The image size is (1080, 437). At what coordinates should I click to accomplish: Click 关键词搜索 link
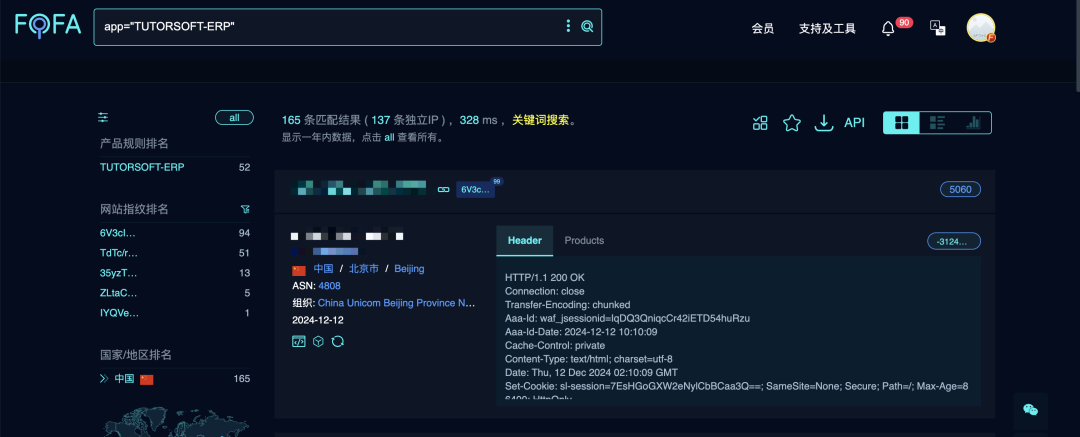click(x=541, y=120)
